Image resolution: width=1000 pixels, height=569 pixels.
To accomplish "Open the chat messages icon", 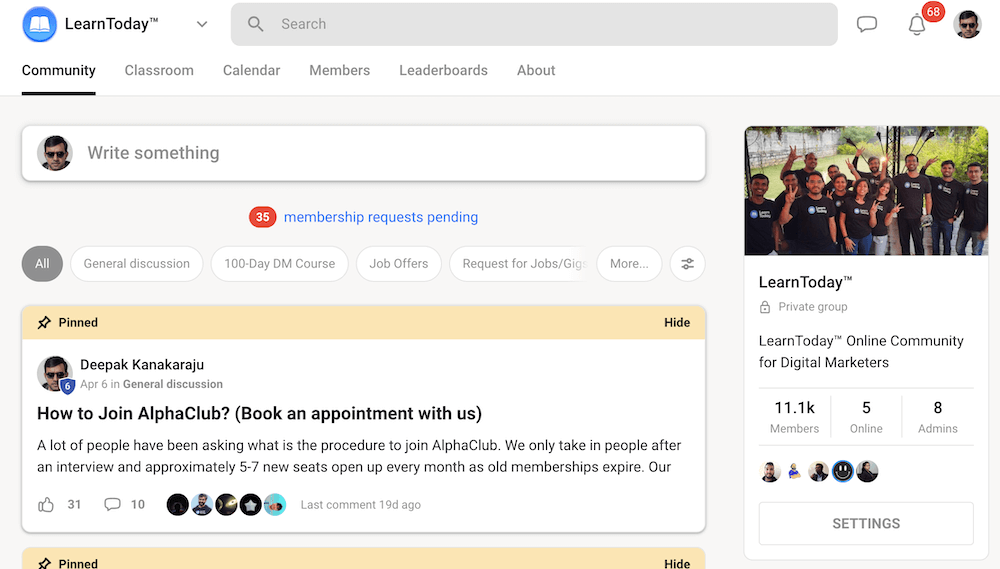I will pyautogui.click(x=867, y=24).
